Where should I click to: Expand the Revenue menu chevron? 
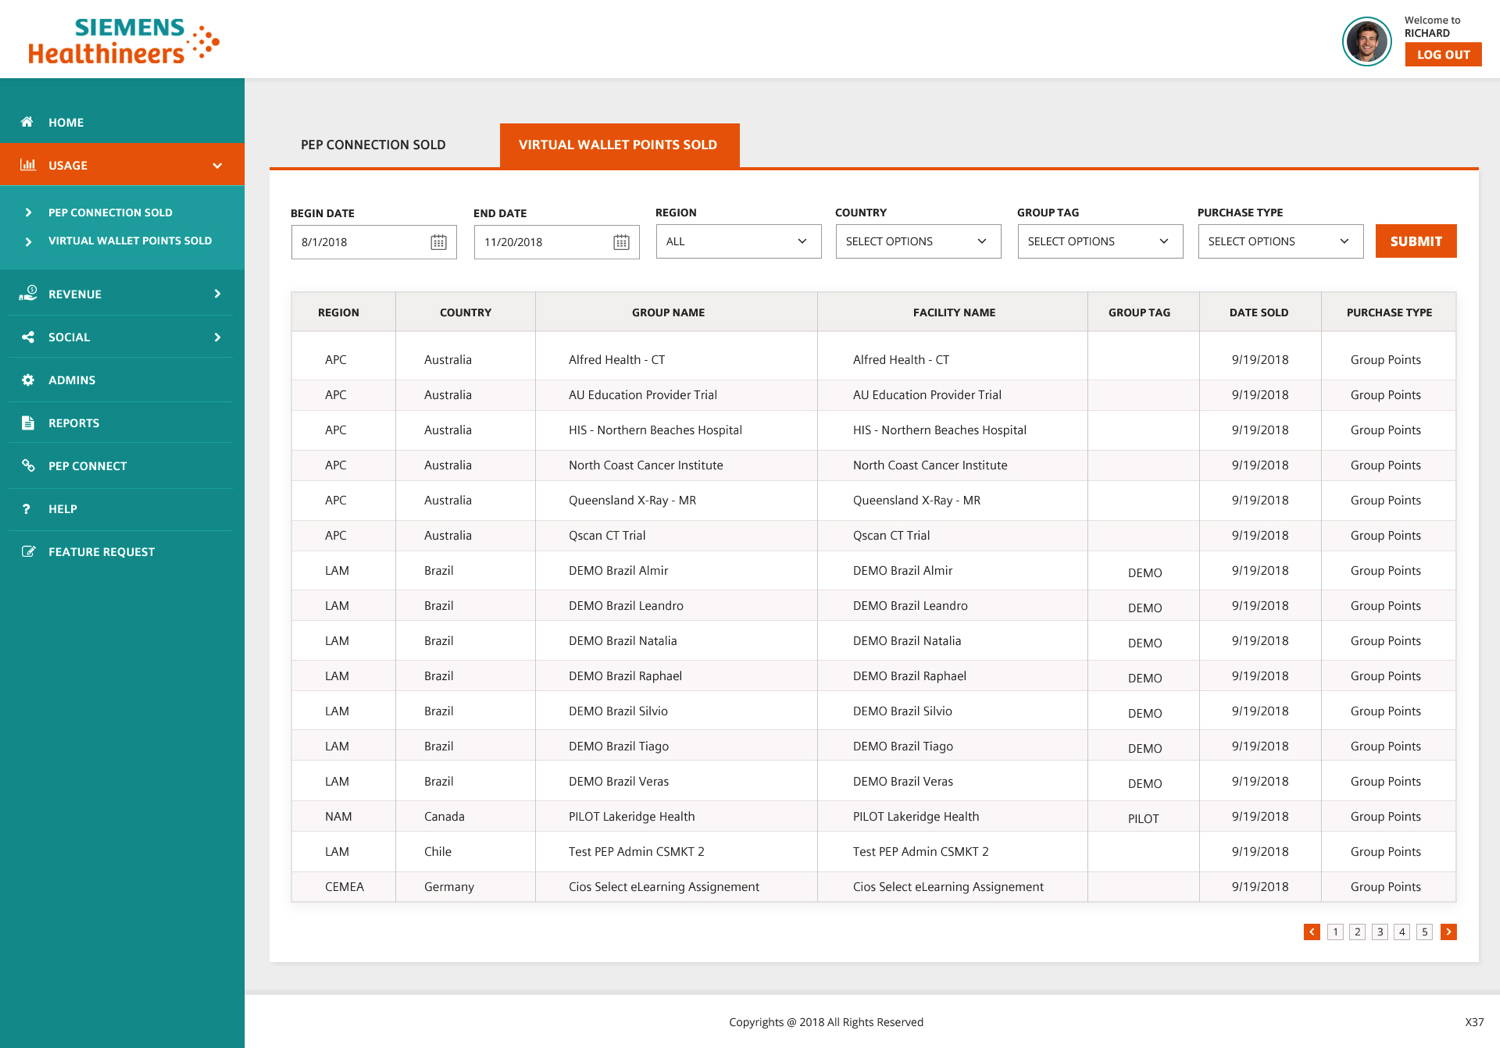click(x=217, y=294)
